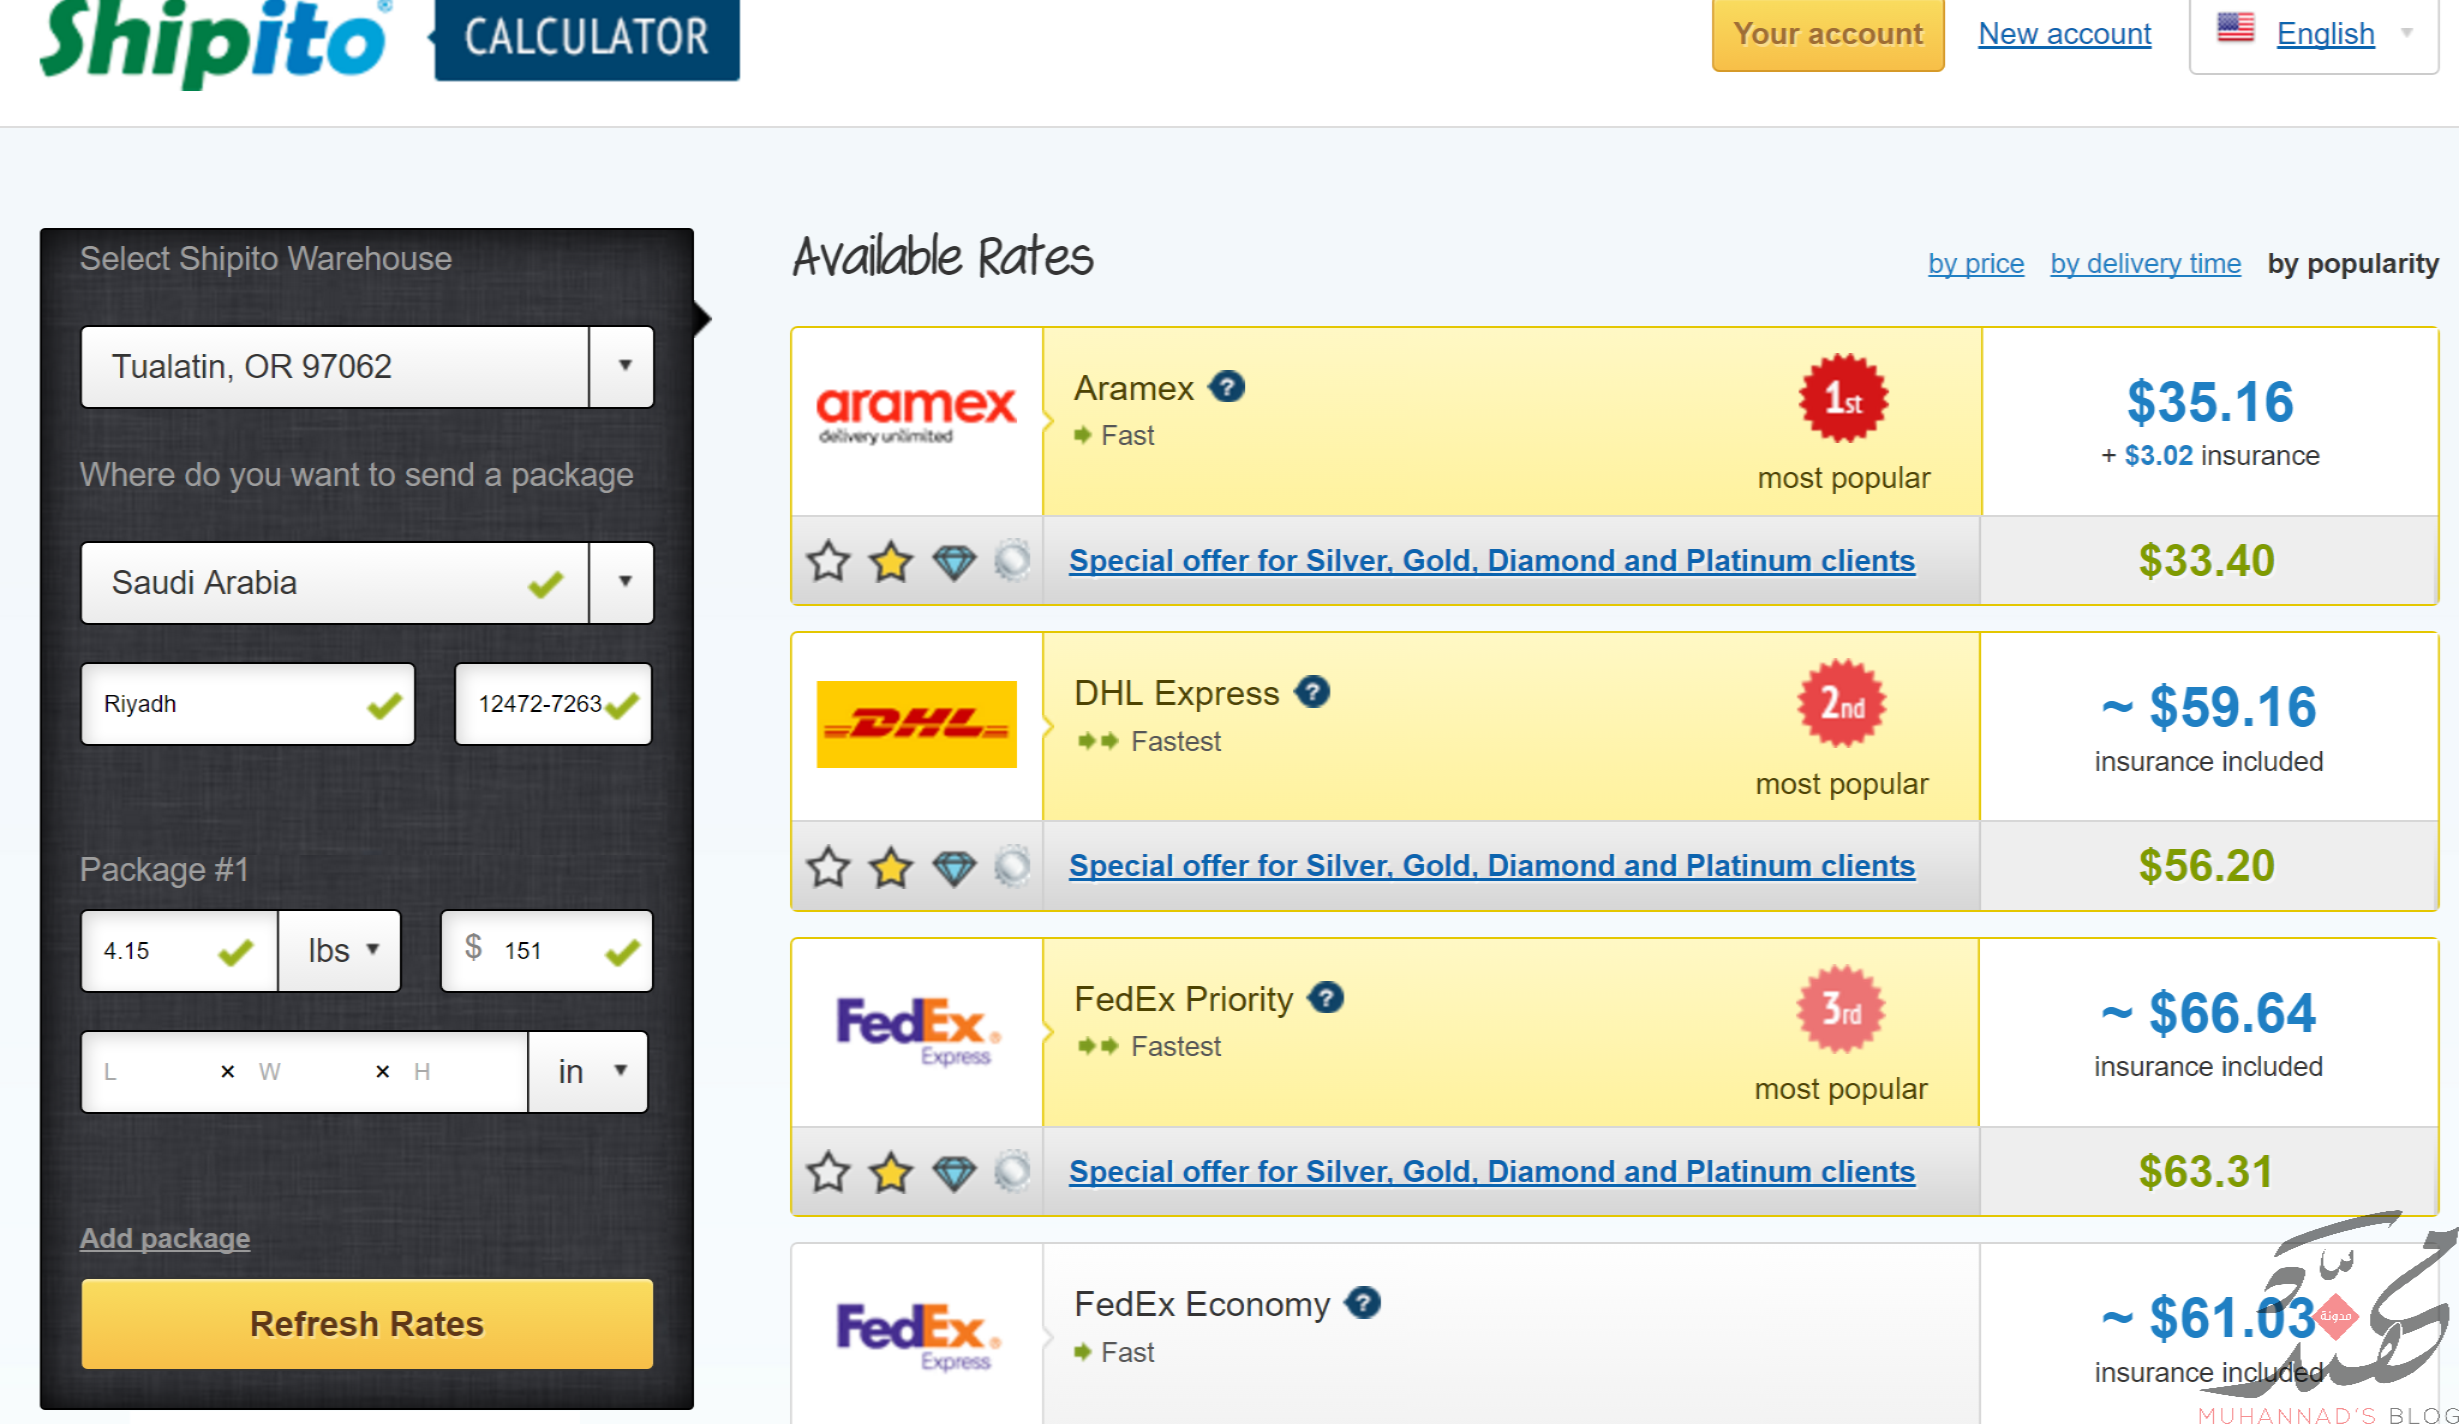Click the FedEx Priority help question mark icon
Viewport: 2459px width, 1424px height.
1326,998
